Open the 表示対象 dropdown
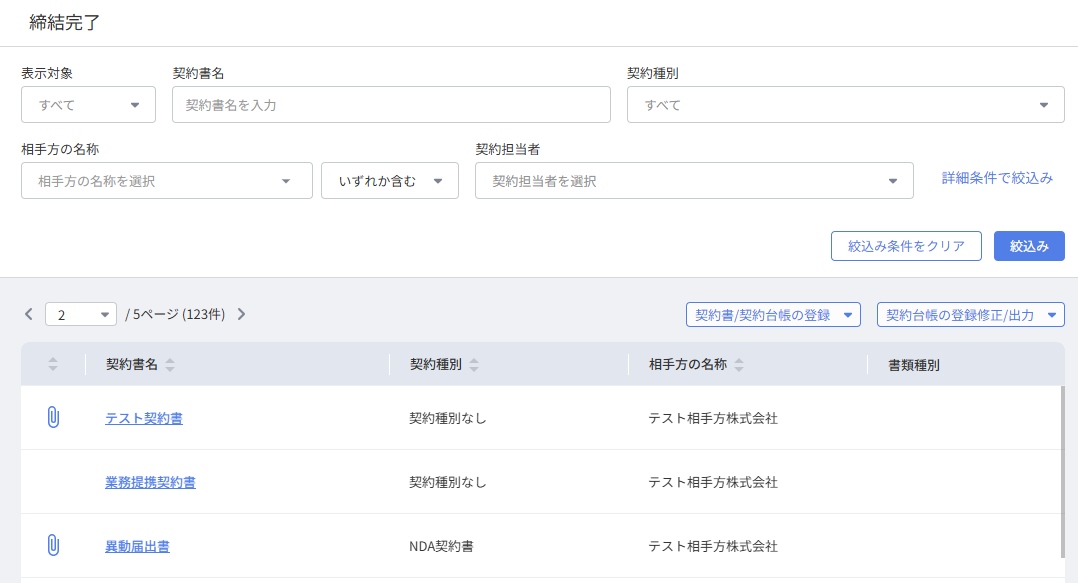The image size is (1078, 583). (88, 105)
